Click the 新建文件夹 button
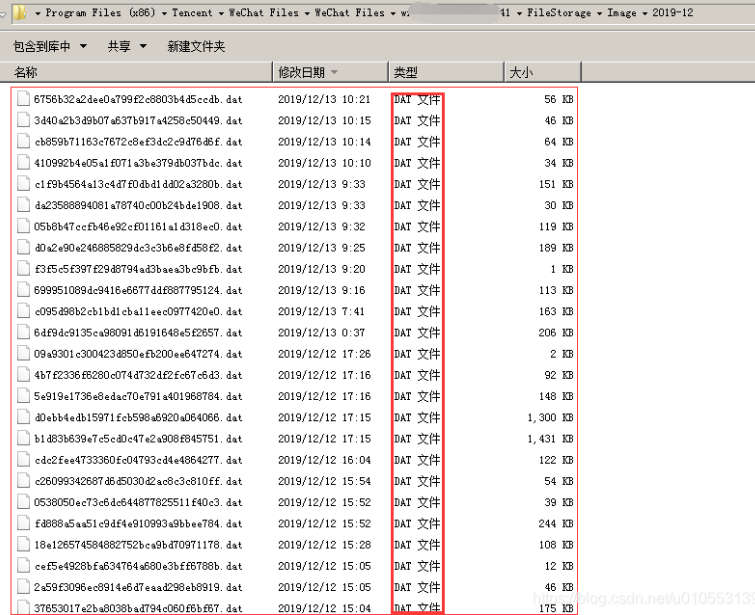 point(196,46)
